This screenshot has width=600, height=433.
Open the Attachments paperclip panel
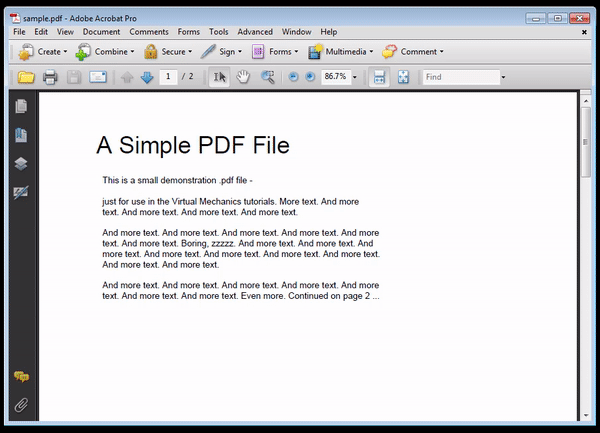click(21, 405)
